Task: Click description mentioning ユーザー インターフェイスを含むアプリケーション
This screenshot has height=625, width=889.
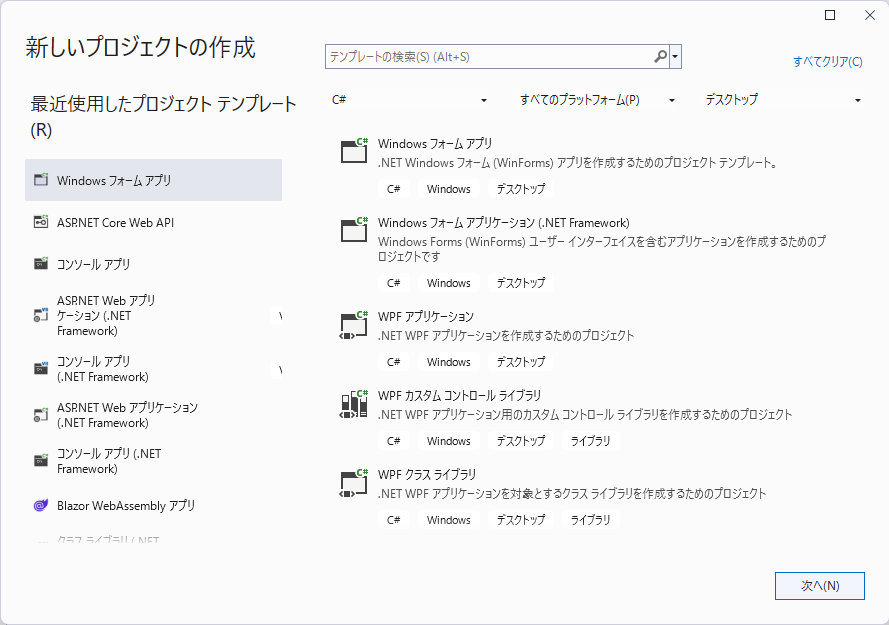Action: pos(602,249)
